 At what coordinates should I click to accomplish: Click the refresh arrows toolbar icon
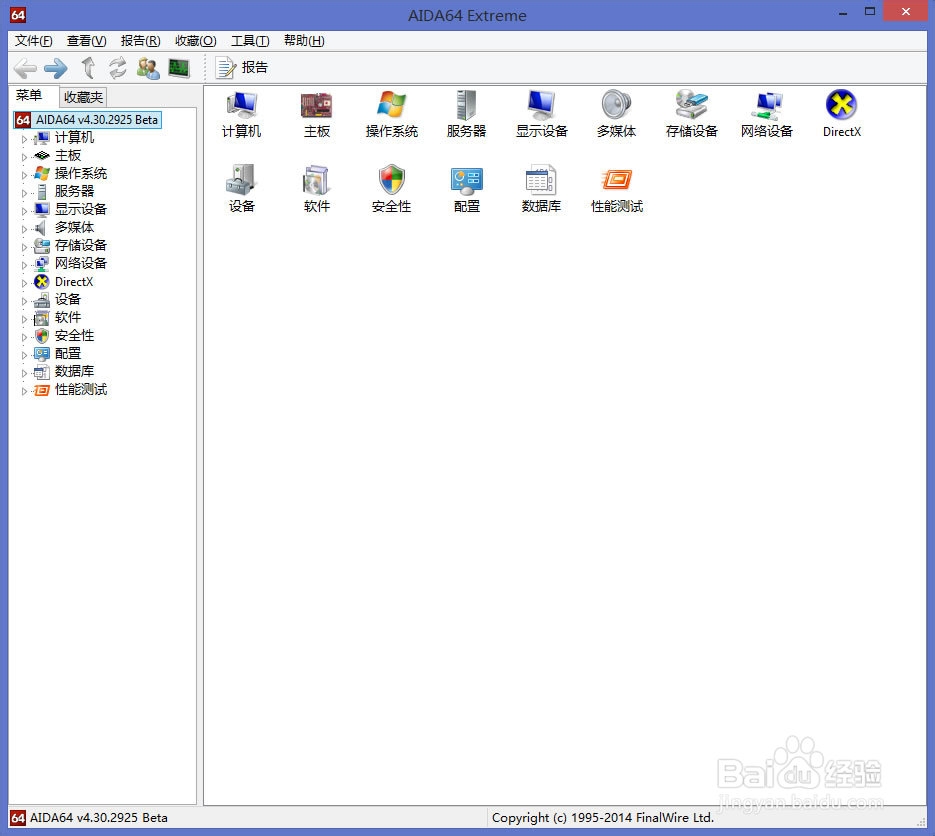click(x=117, y=68)
